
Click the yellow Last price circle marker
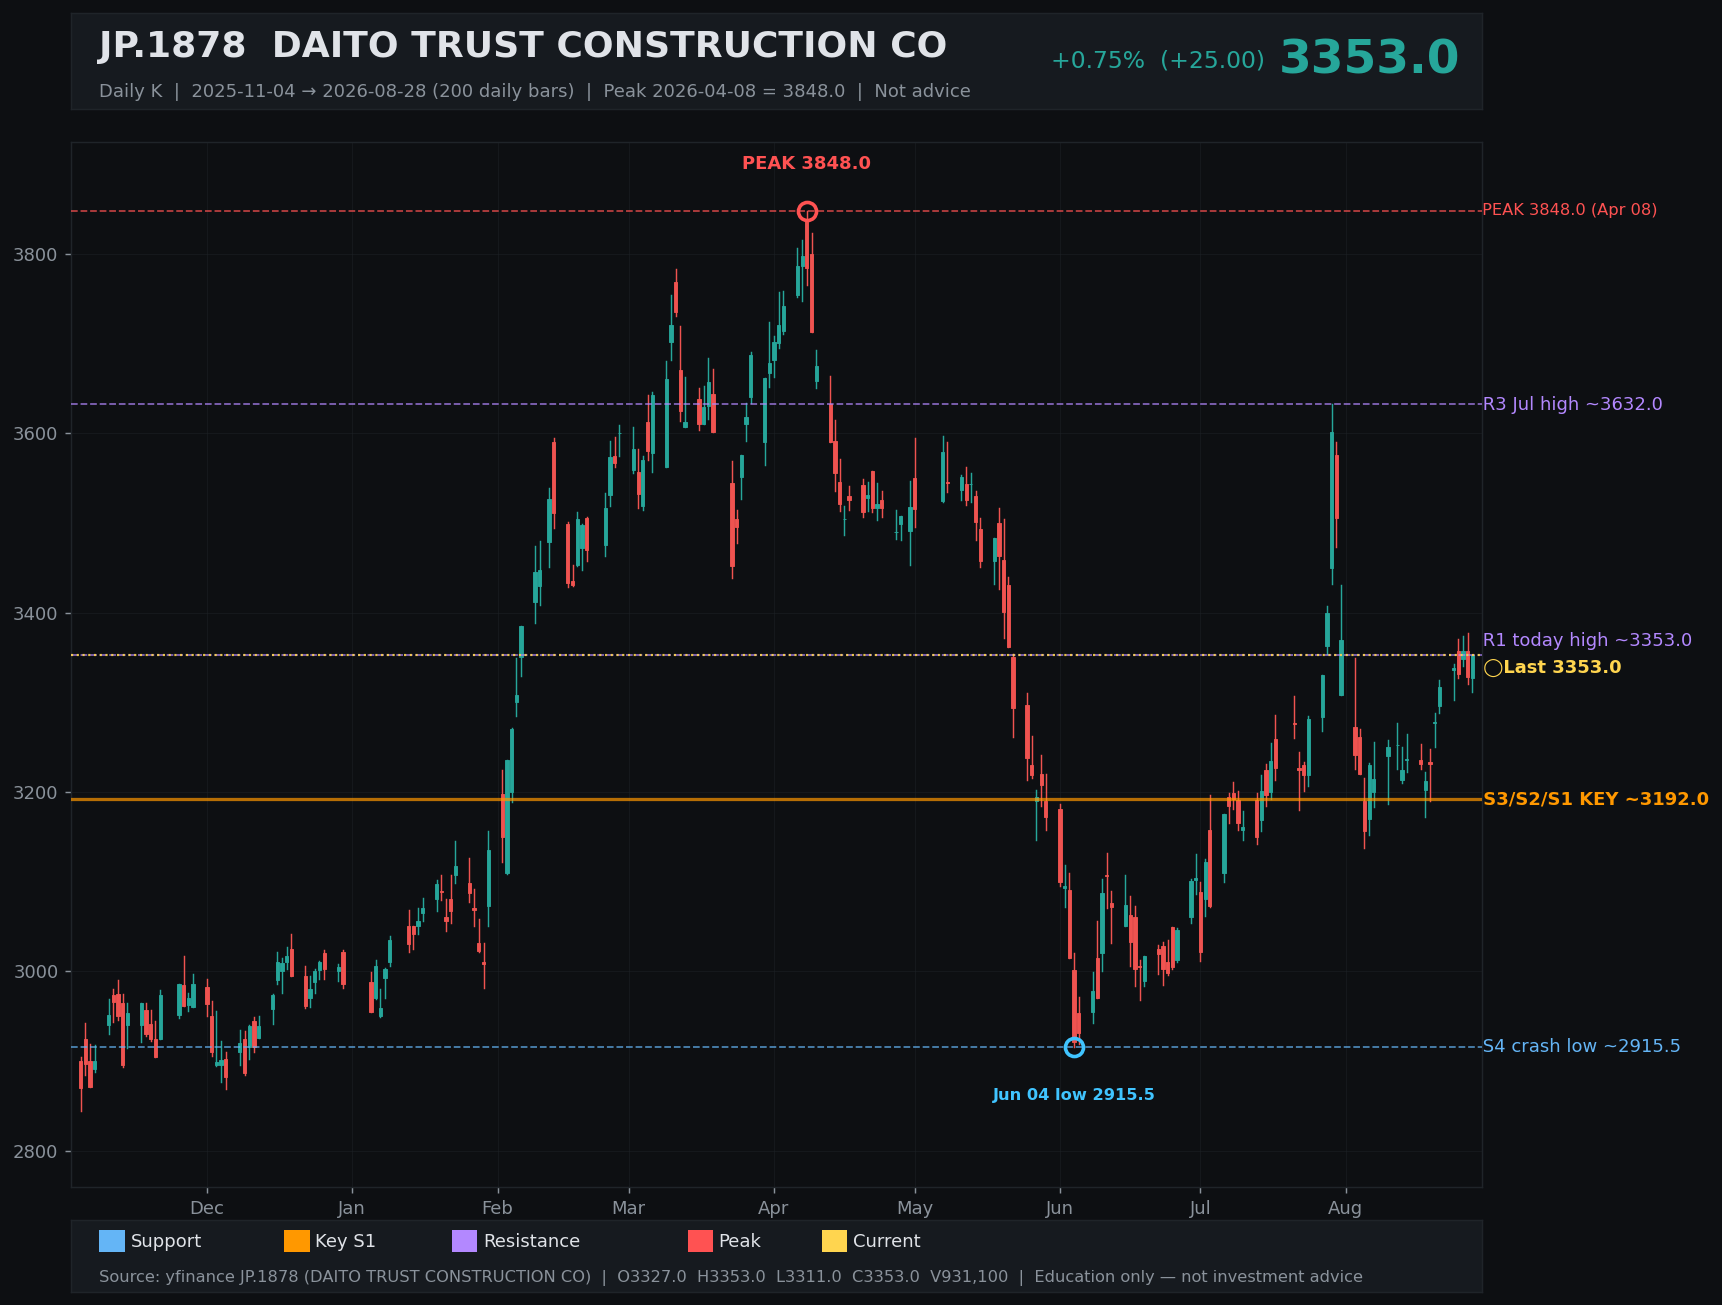click(x=1493, y=668)
